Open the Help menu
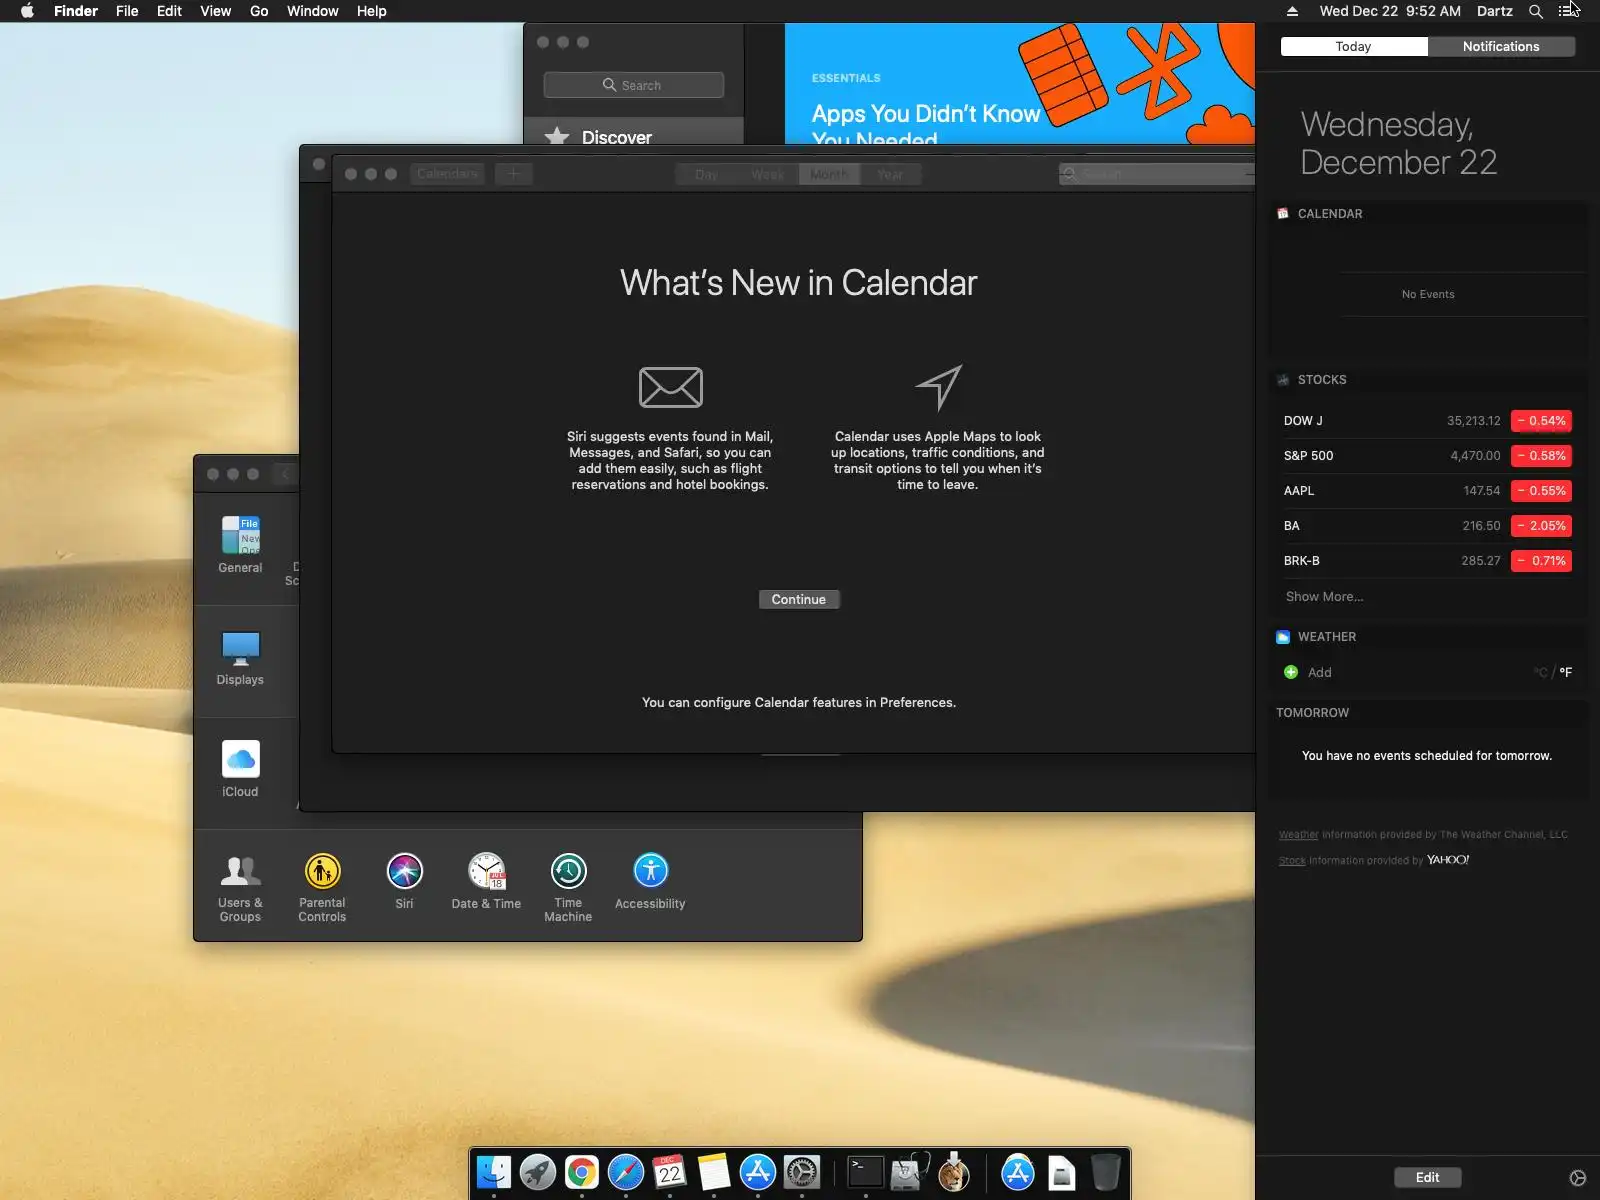This screenshot has height=1200, width=1600. click(371, 11)
